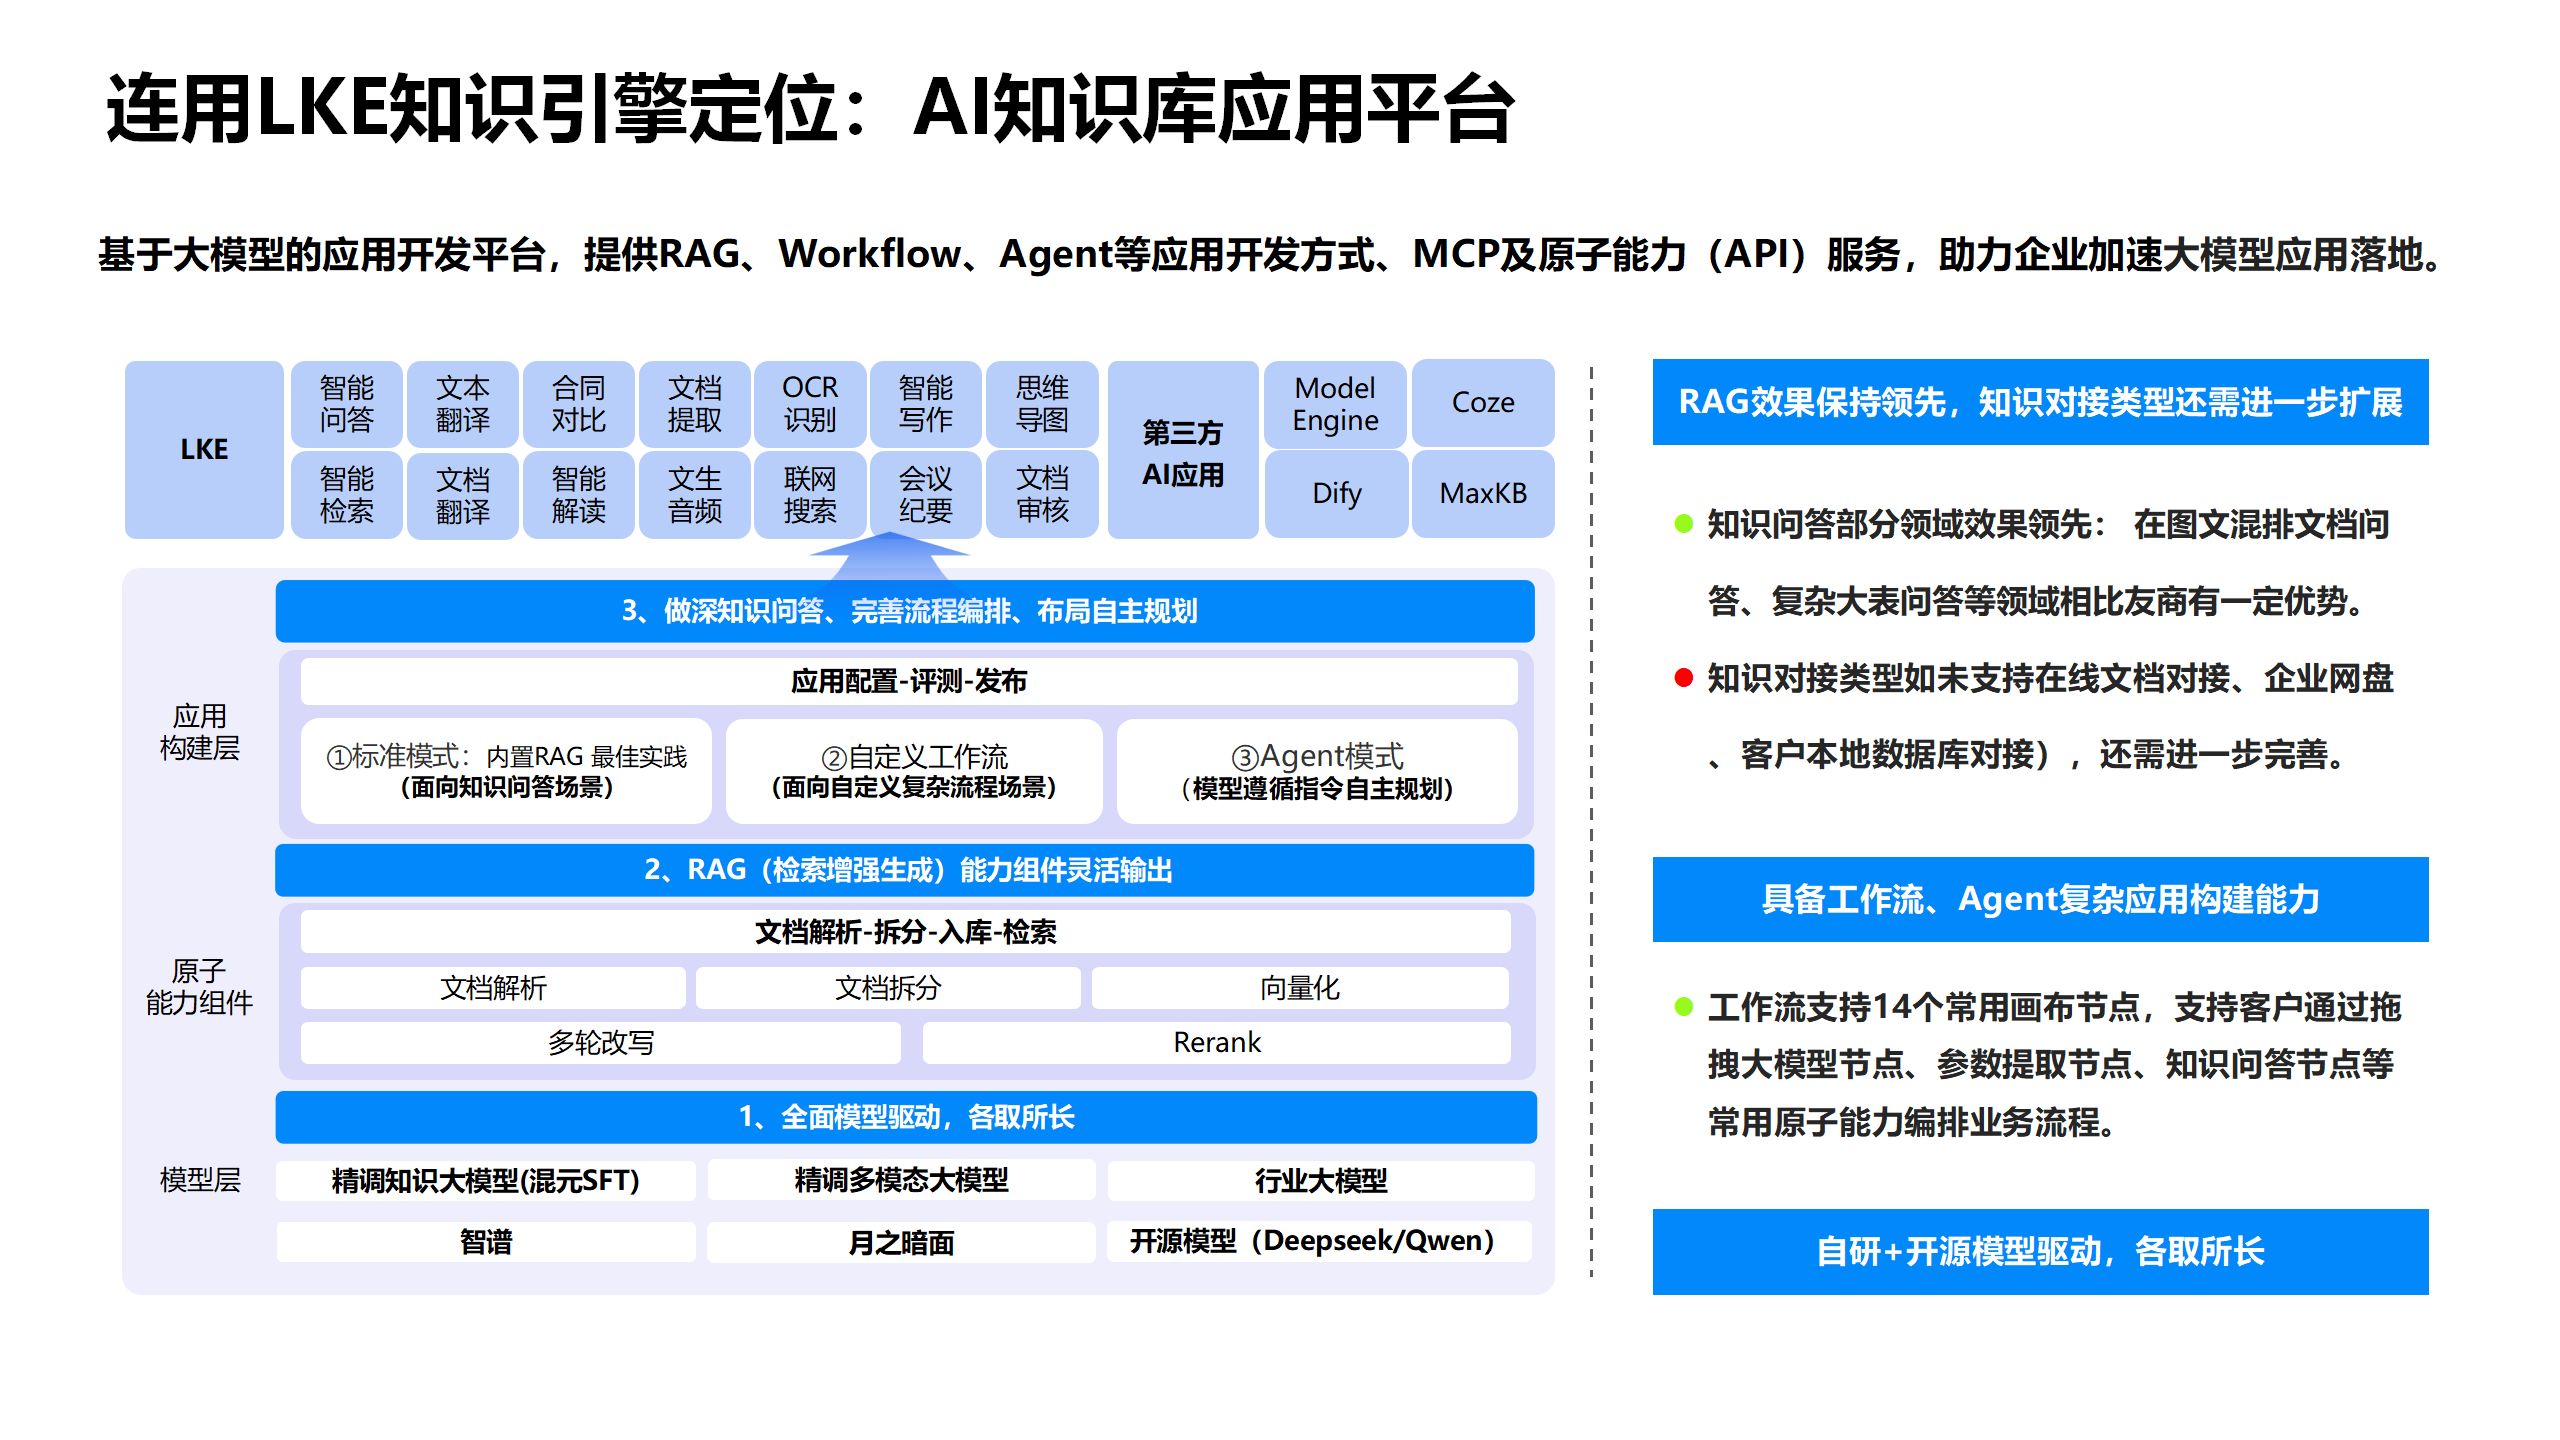The width and height of the screenshot is (2560, 1440).
Task: Click the 思维导图 tile
Action: click(1041, 404)
